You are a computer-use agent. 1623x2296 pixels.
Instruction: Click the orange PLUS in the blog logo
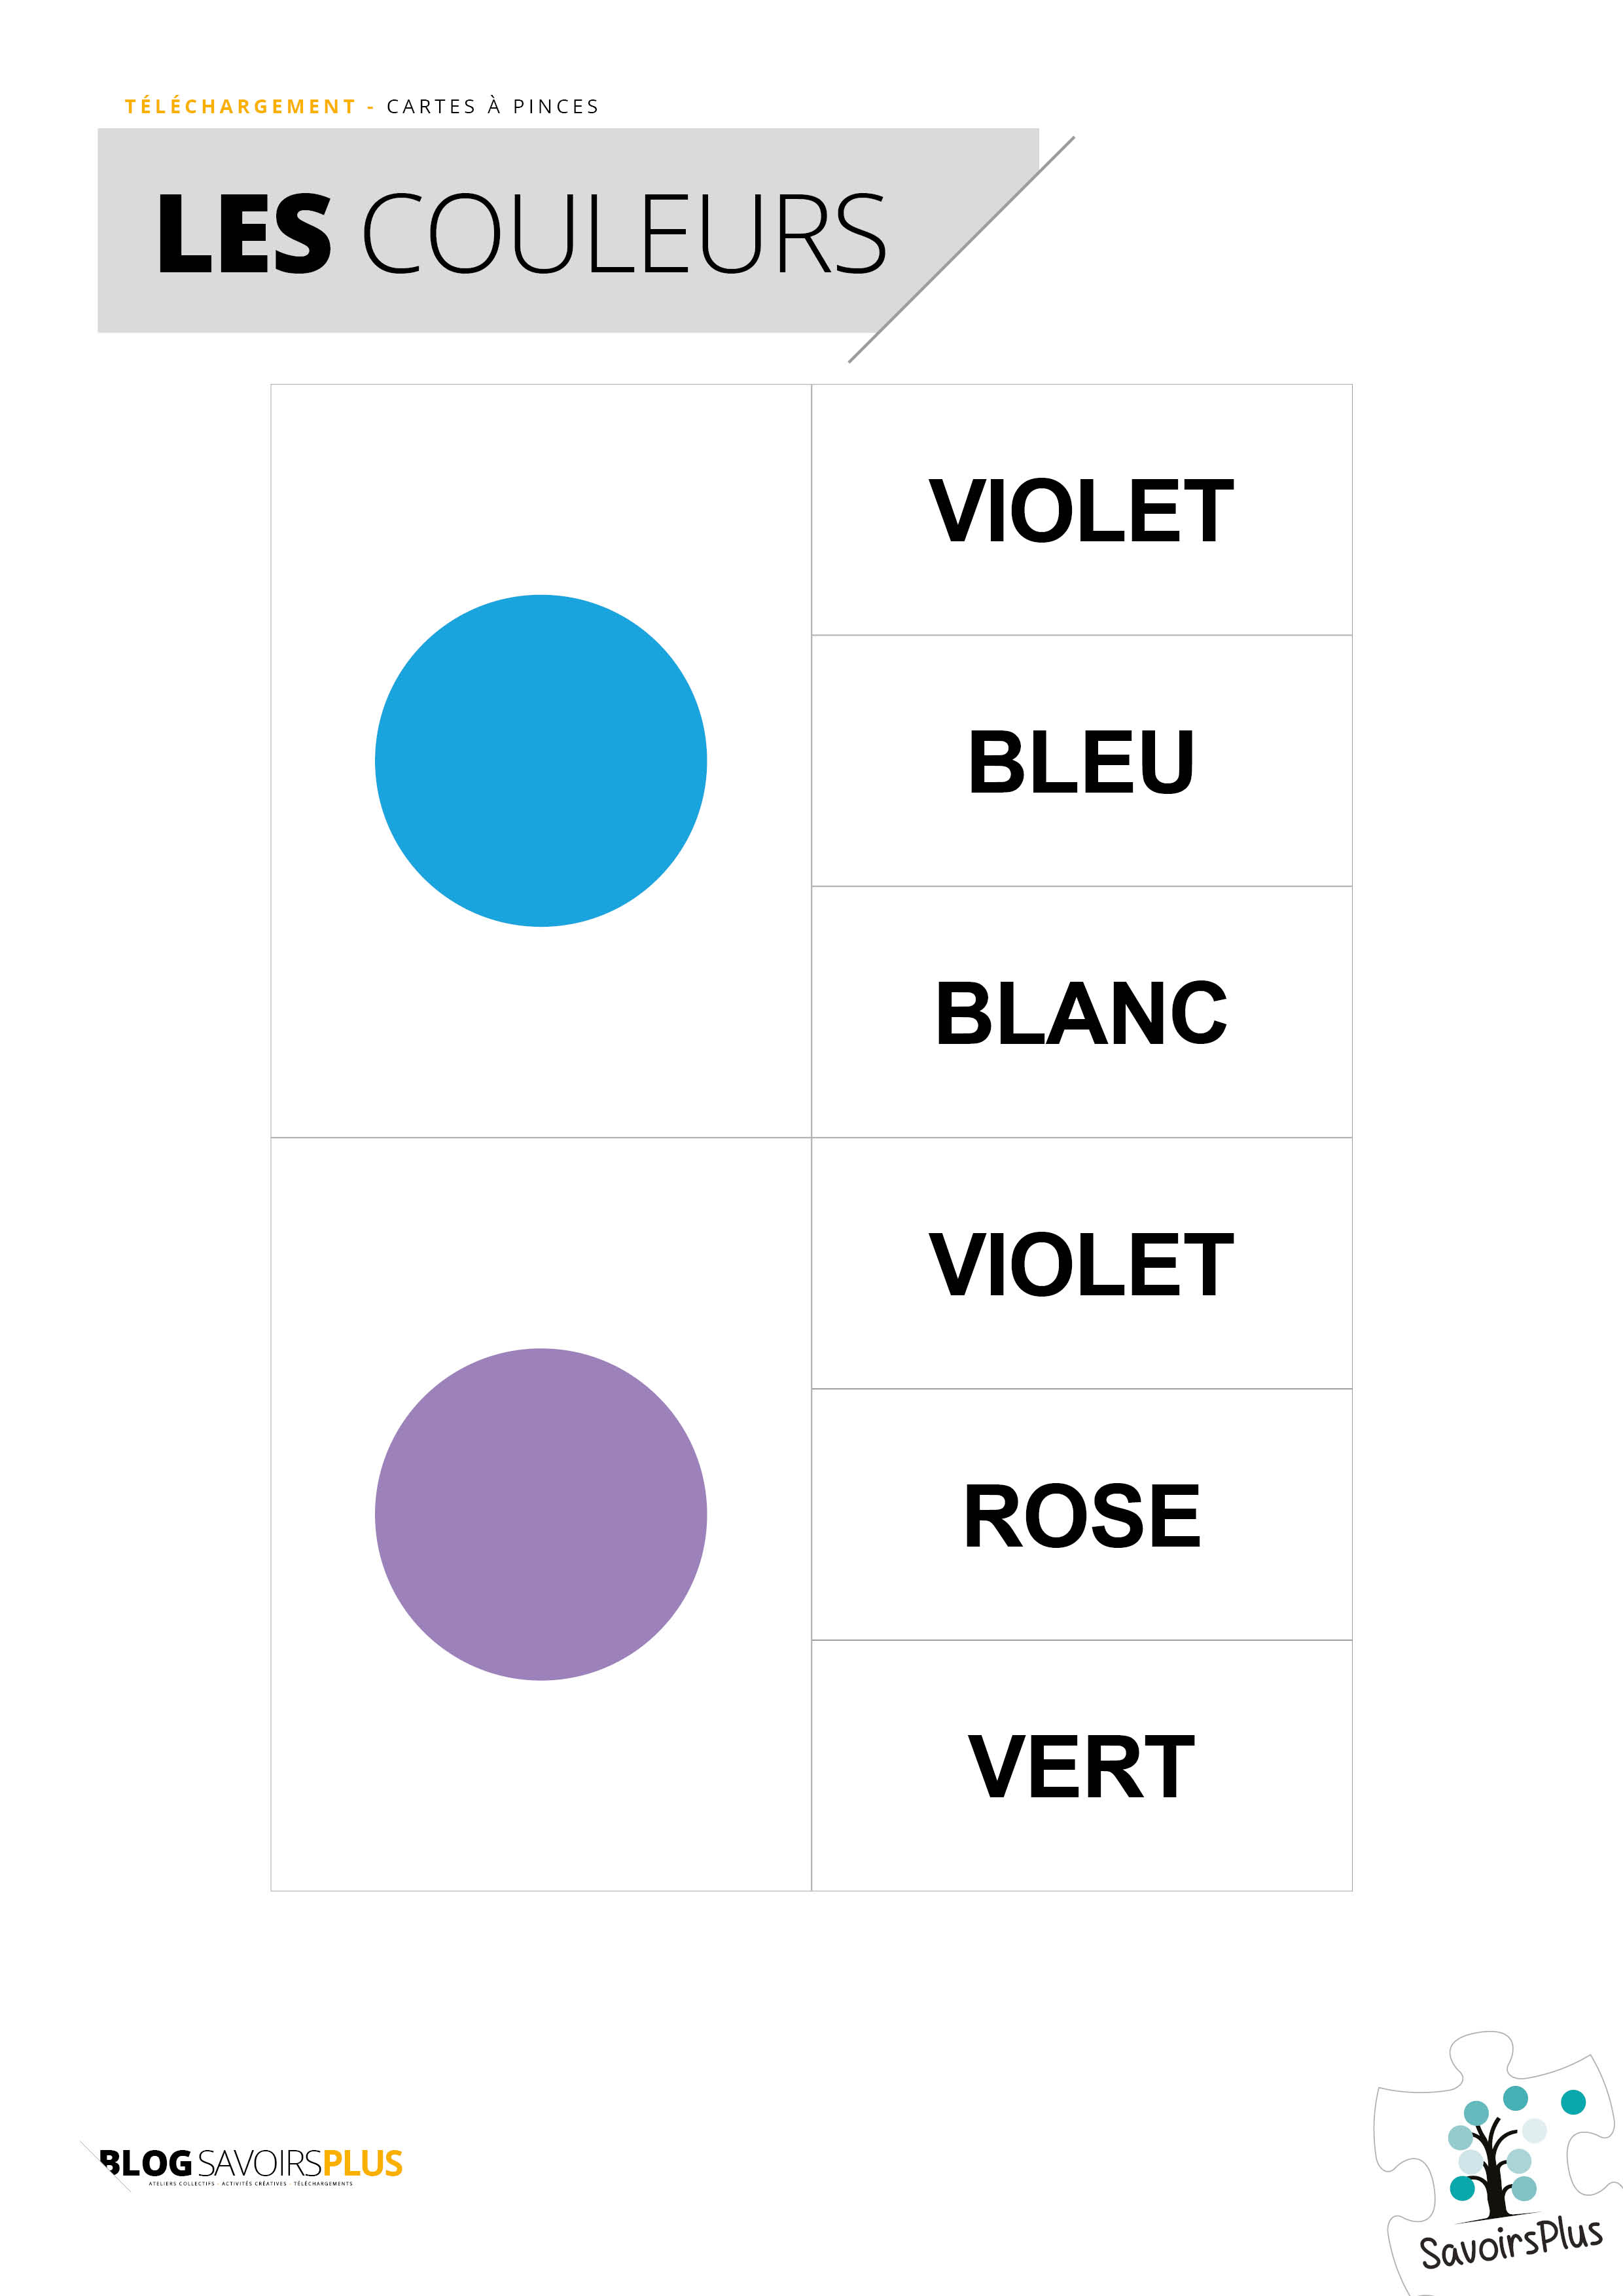point(362,2163)
